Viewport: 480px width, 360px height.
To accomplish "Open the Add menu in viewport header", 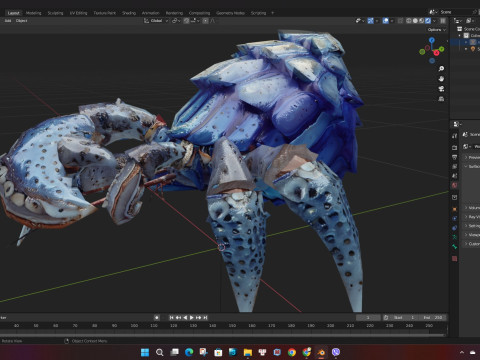I will pyautogui.click(x=8, y=21).
